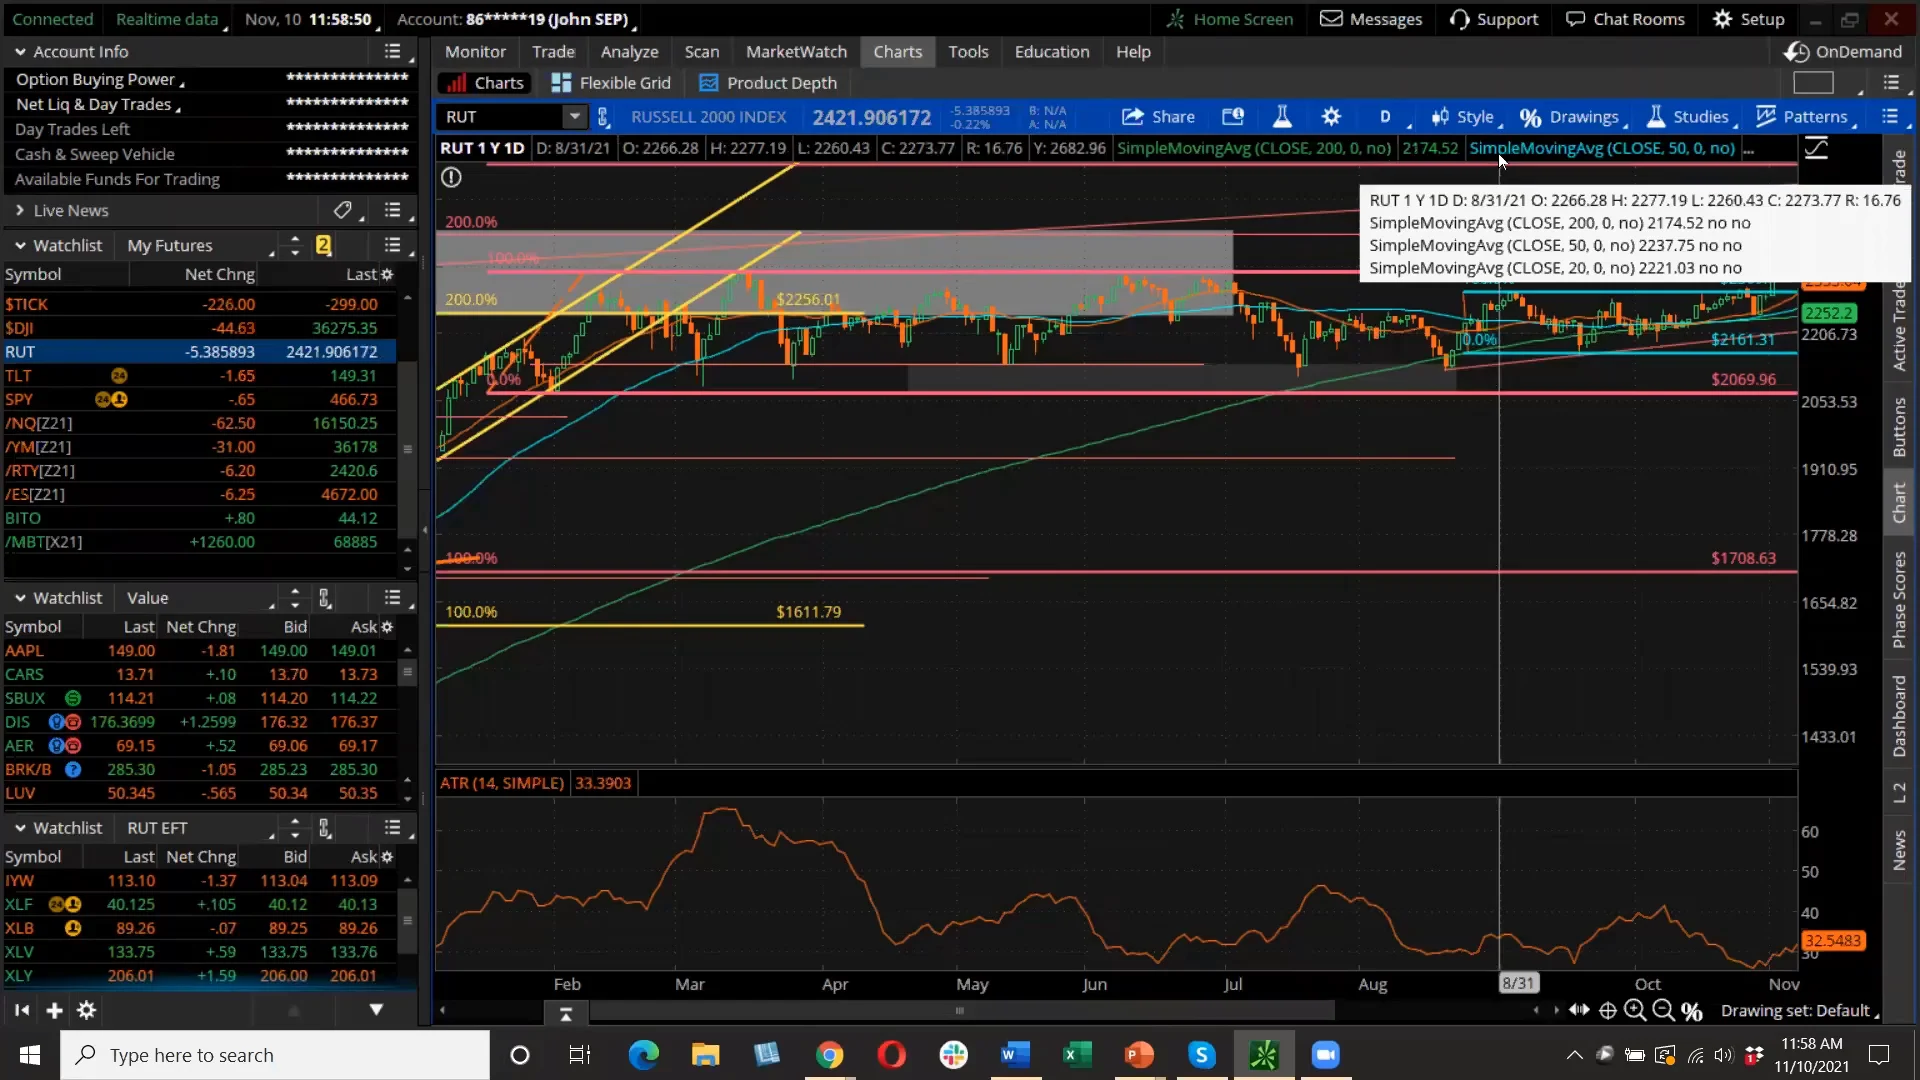The image size is (1920, 1080).
Task: Open the Drawing set: Default dropdown
Action: (x=1799, y=1011)
